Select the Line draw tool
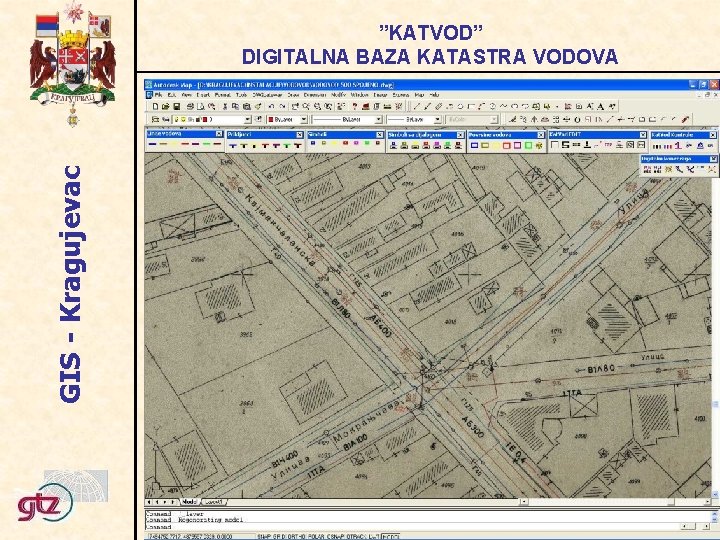The image size is (720, 540). coord(416,107)
